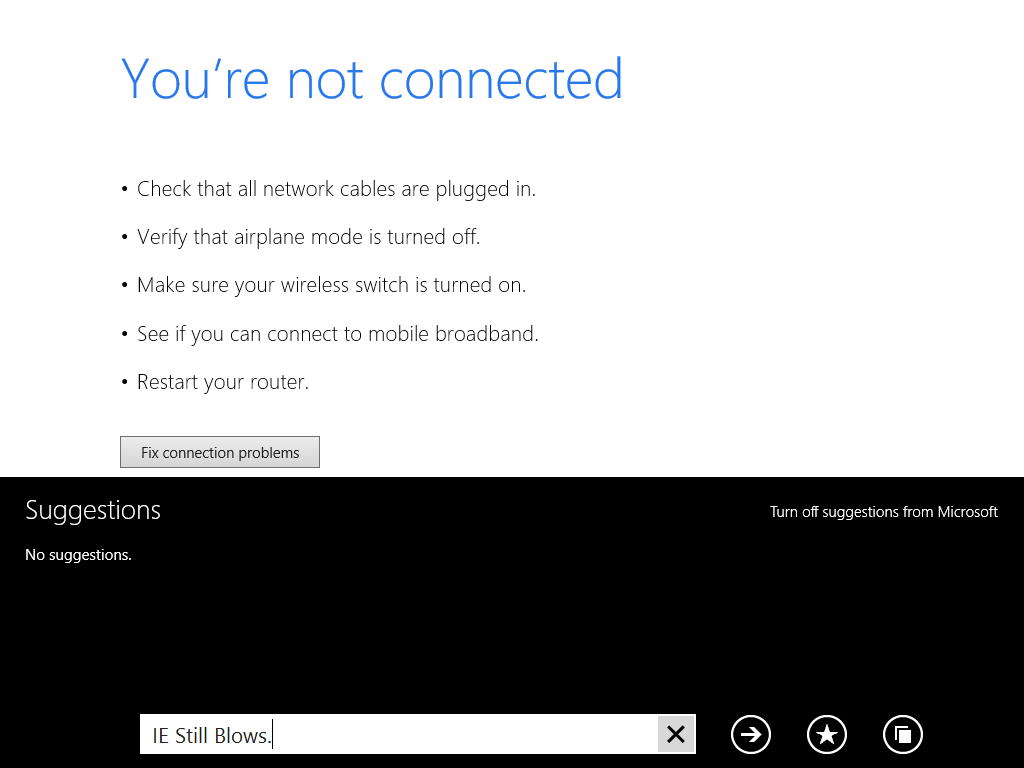This screenshot has height=768, width=1024.
Task: Click the 'No suggestions.' text
Action: coord(78,554)
